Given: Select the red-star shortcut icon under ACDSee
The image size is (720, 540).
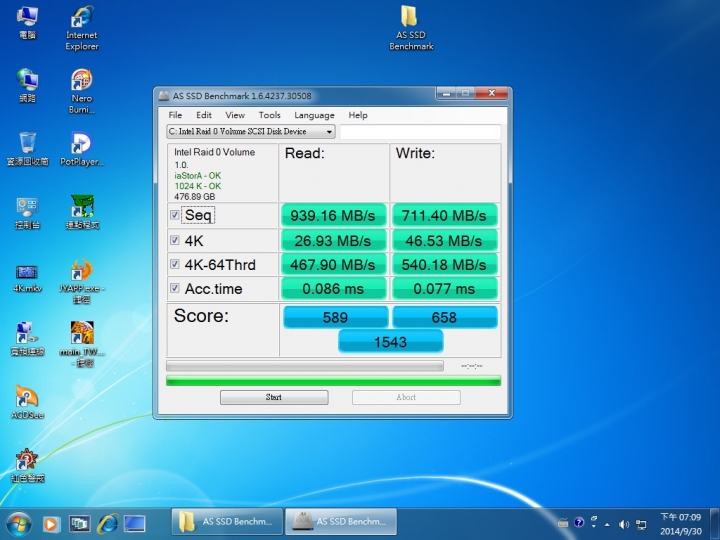Looking at the screenshot, I should click(27, 466).
